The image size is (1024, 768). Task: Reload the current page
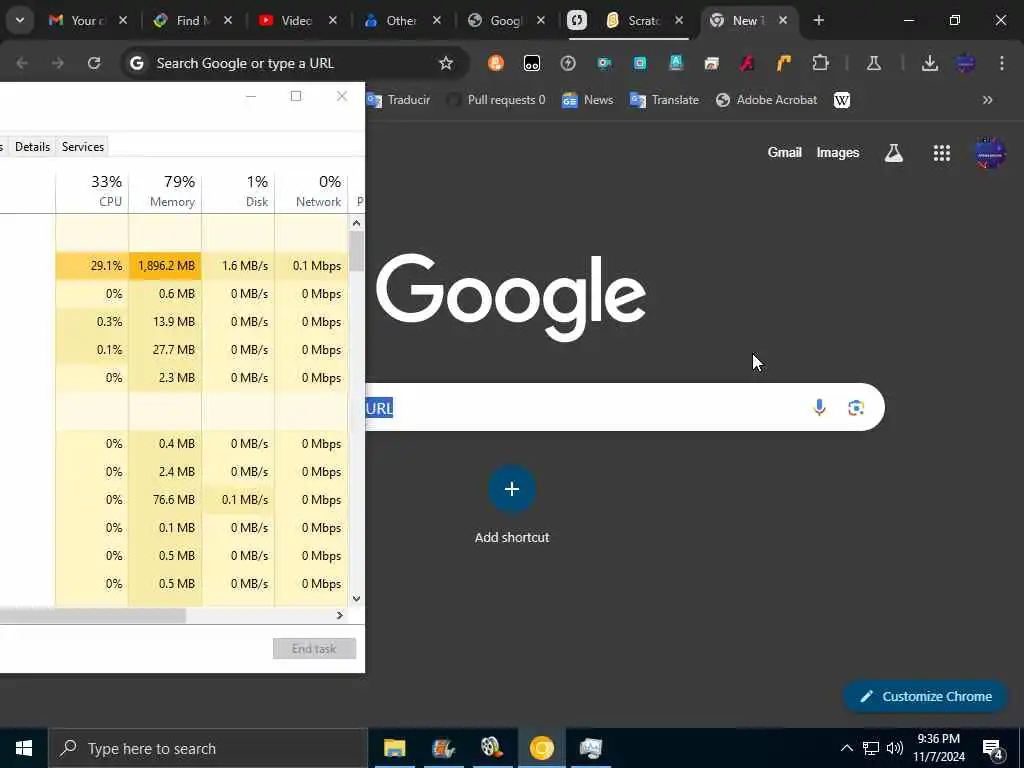94,63
